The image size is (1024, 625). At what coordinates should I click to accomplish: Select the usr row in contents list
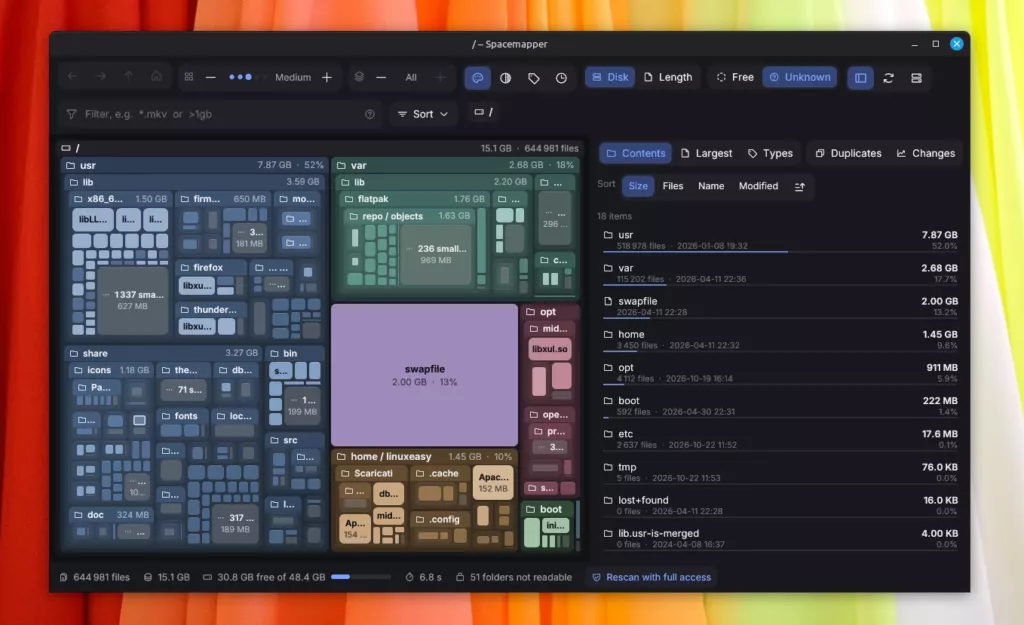coord(780,240)
